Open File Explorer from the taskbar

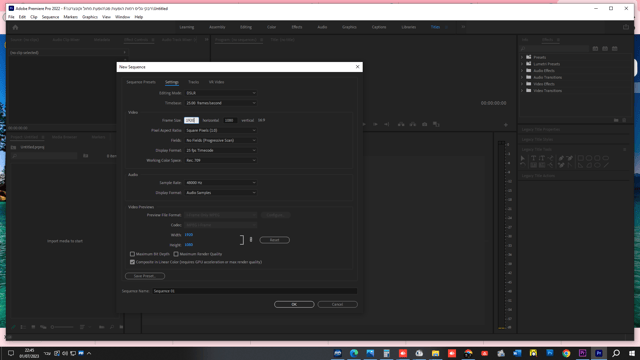click(x=436, y=353)
